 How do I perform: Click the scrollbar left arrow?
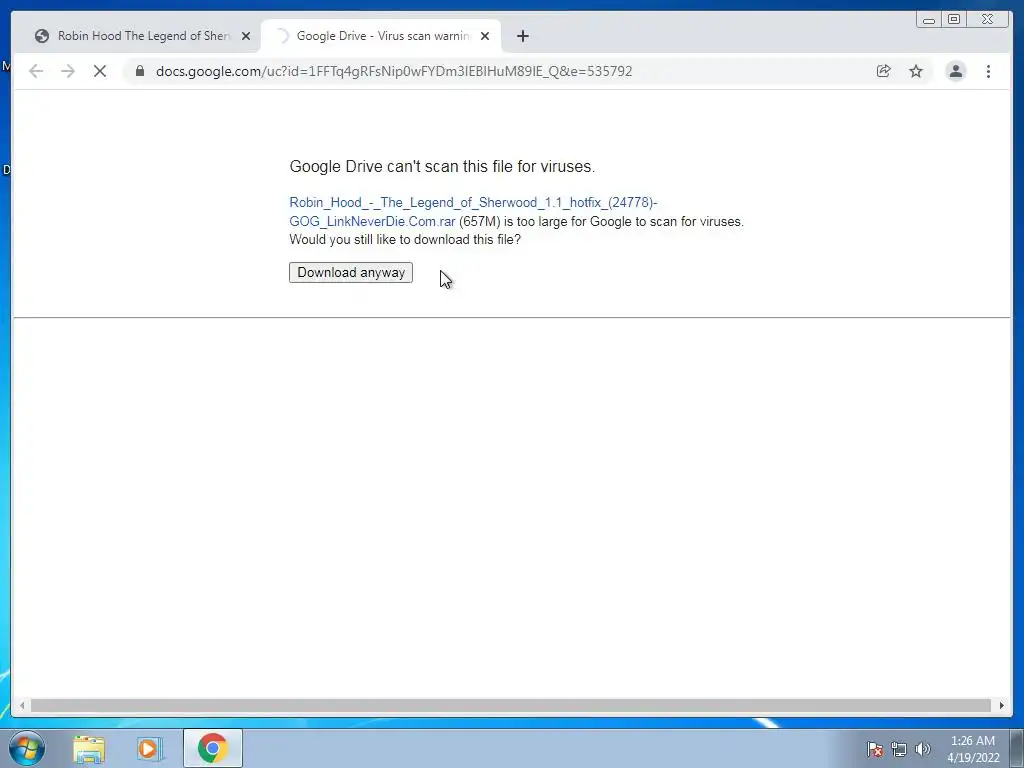[x=22, y=705]
